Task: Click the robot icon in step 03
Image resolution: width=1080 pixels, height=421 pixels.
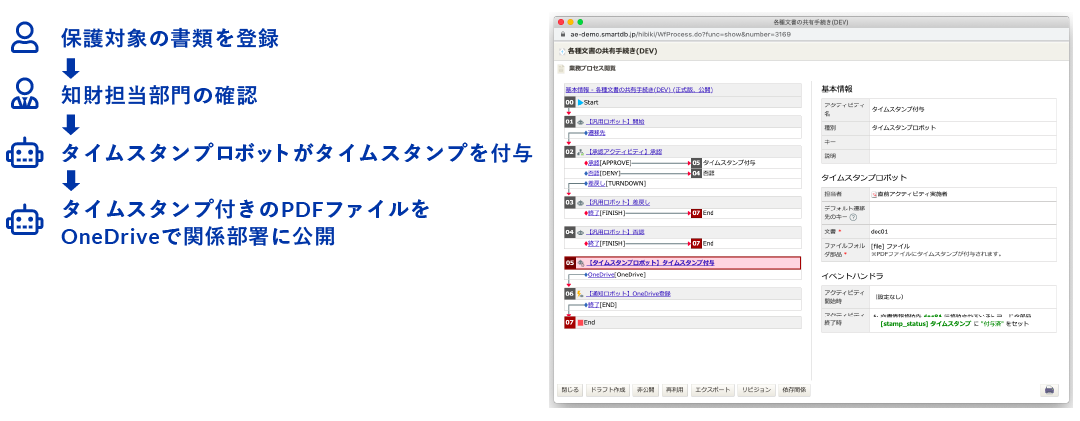Action: point(580,203)
